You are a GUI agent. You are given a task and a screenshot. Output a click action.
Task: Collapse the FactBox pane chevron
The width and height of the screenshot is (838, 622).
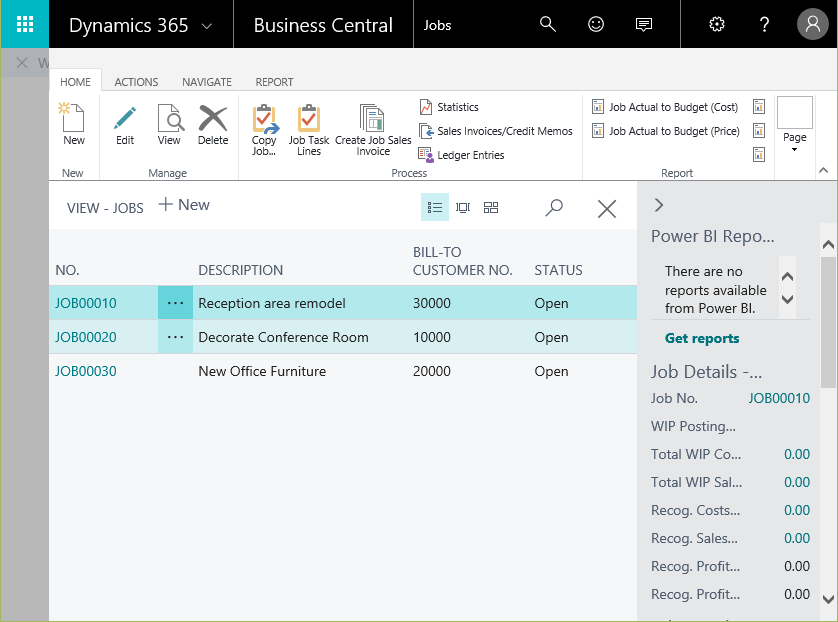[658, 205]
